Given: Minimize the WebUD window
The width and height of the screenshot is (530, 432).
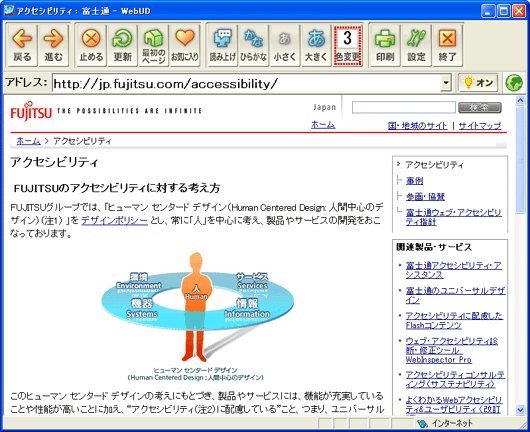Looking at the screenshot, I should pyautogui.click(x=488, y=11).
